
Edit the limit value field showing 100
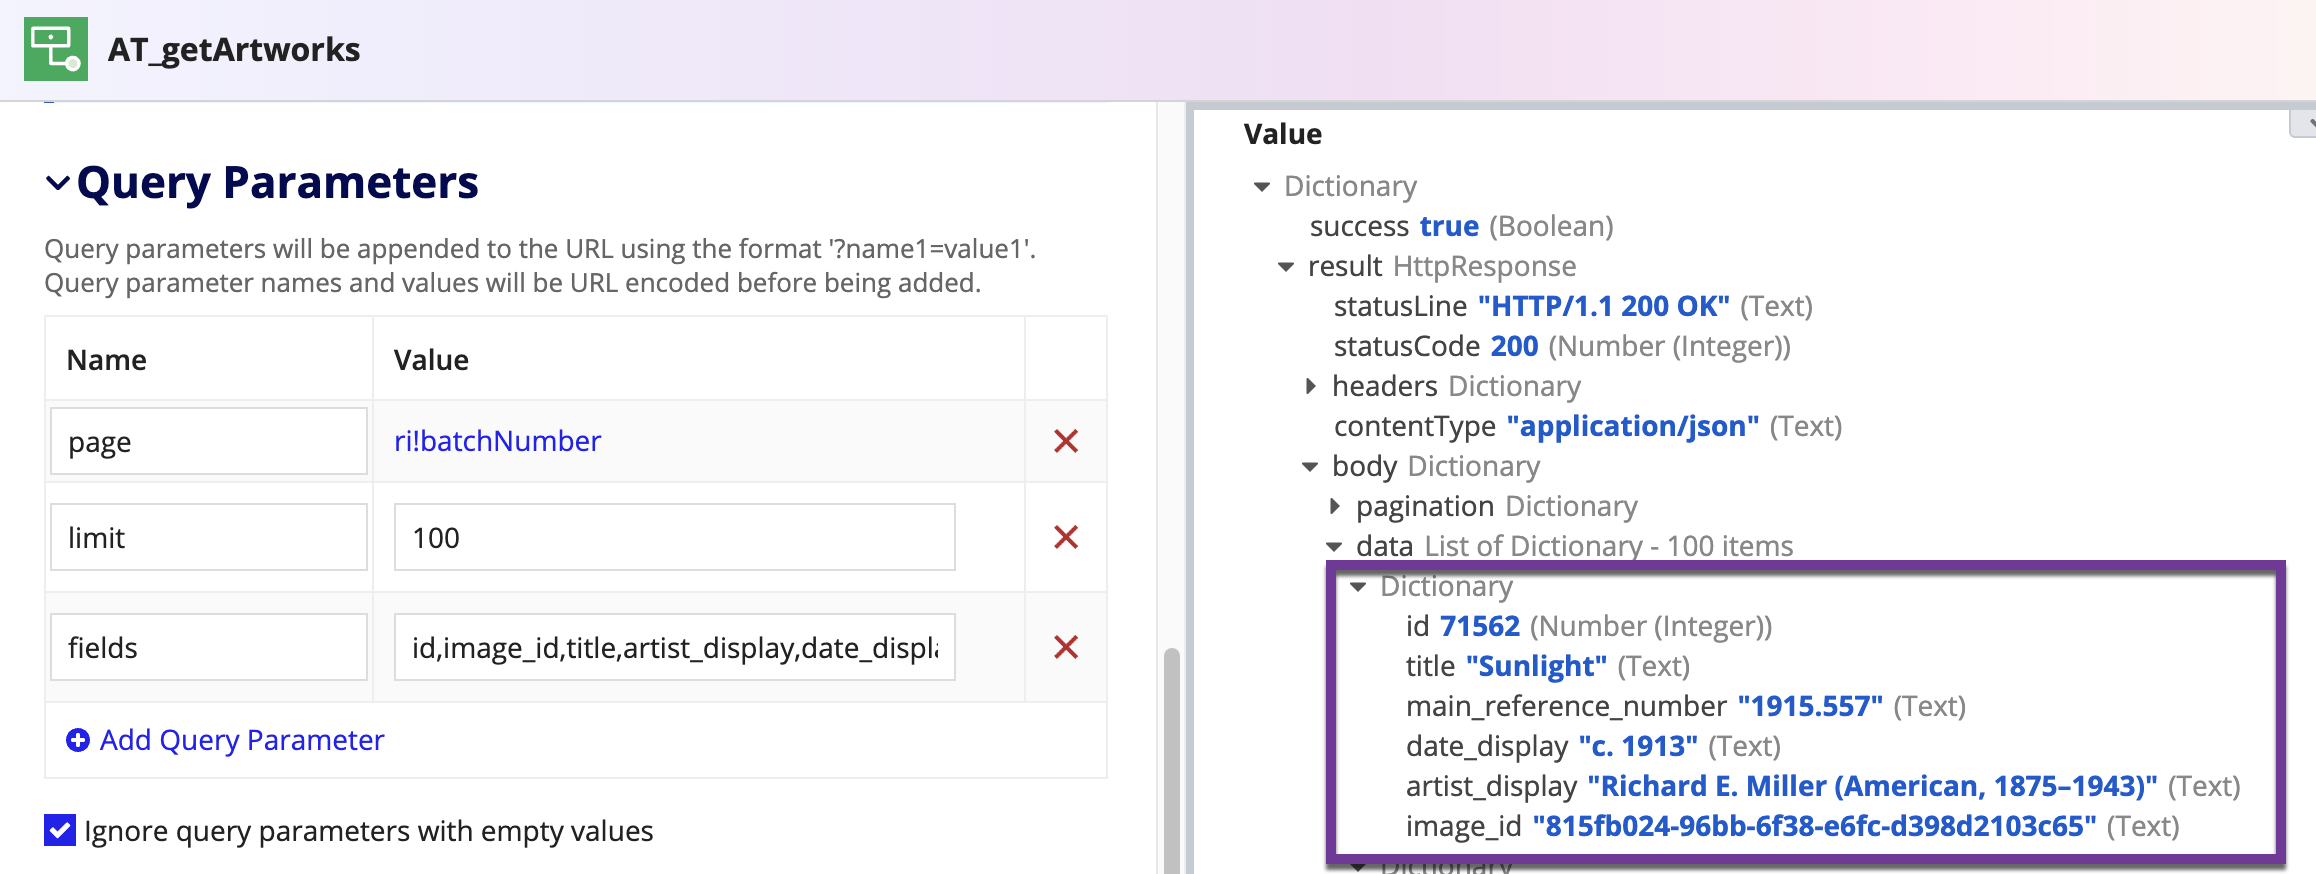pyautogui.click(x=675, y=537)
